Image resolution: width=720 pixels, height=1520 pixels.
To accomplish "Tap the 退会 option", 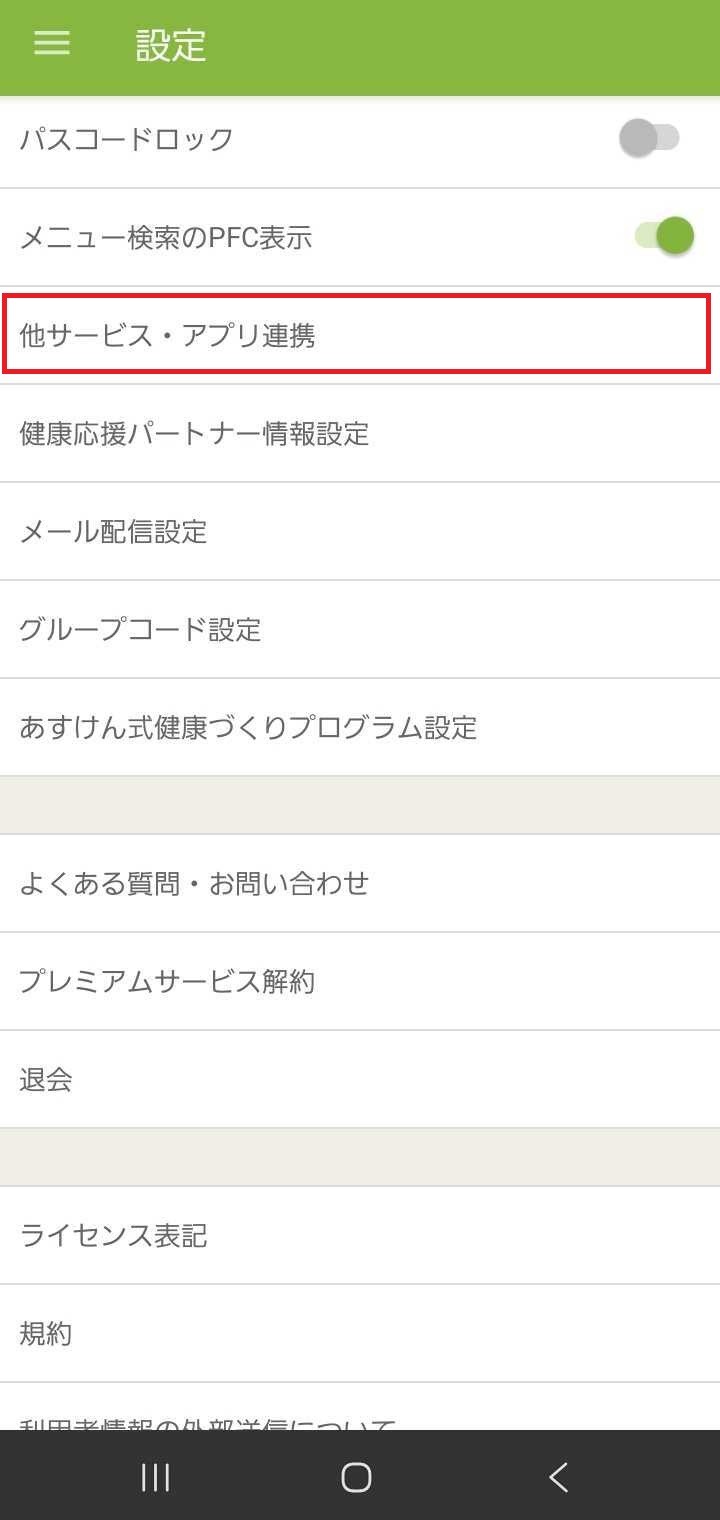I will tap(360, 1079).
